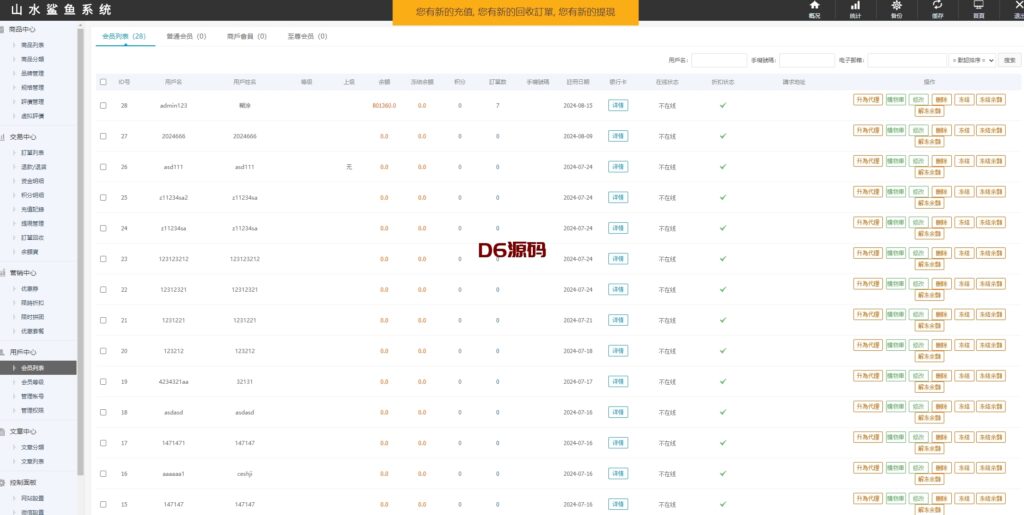This screenshot has width=1024, height=515.
Task: Tick the checkbox for user asd111
Action: [103, 166]
